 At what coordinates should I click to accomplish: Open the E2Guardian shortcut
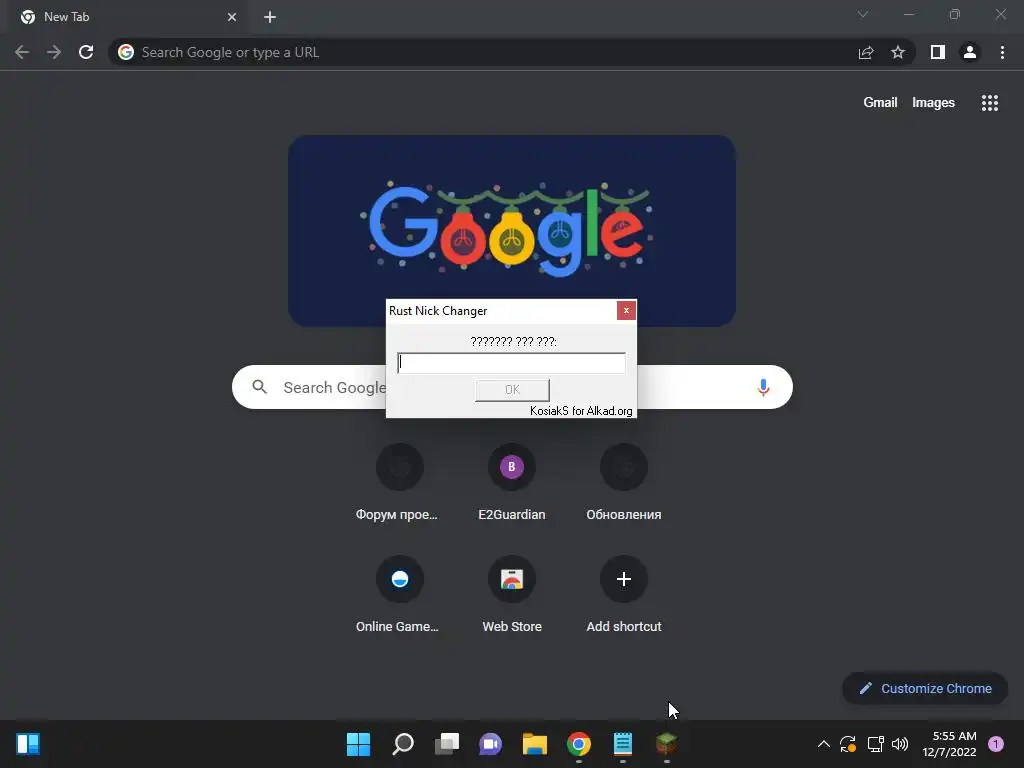pos(511,483)
